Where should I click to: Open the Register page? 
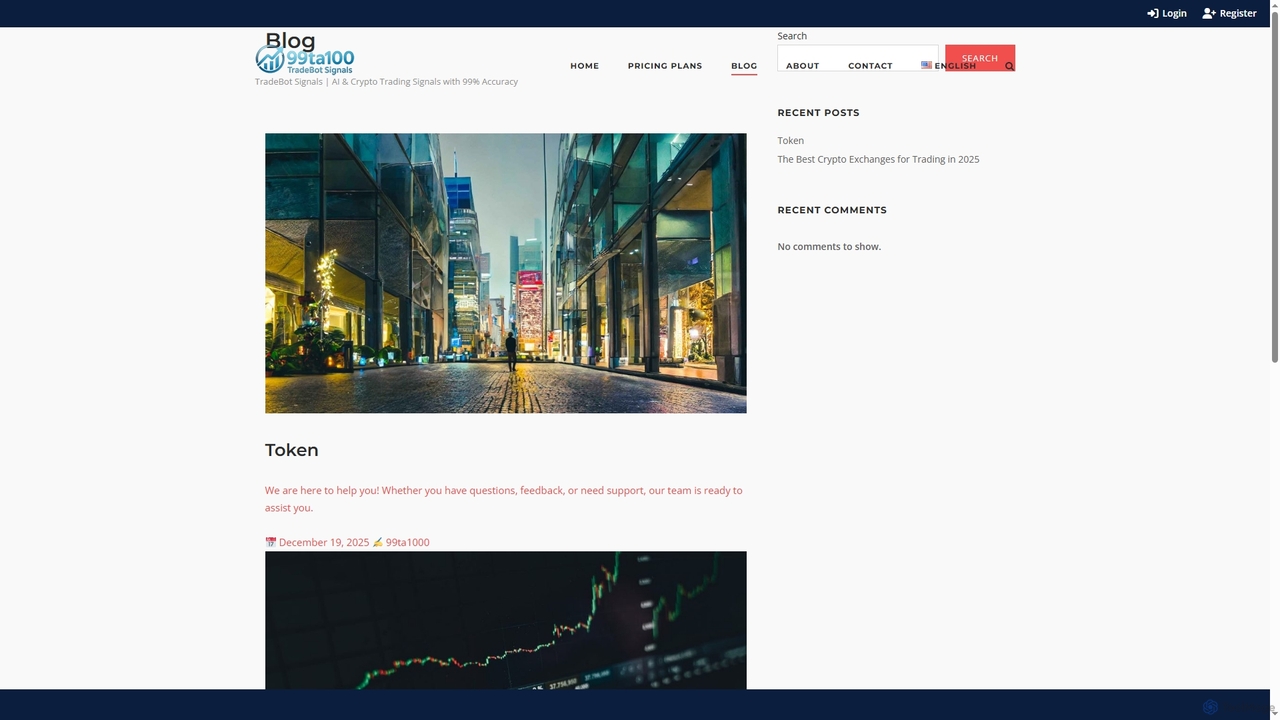click(x=1229, y=13)
